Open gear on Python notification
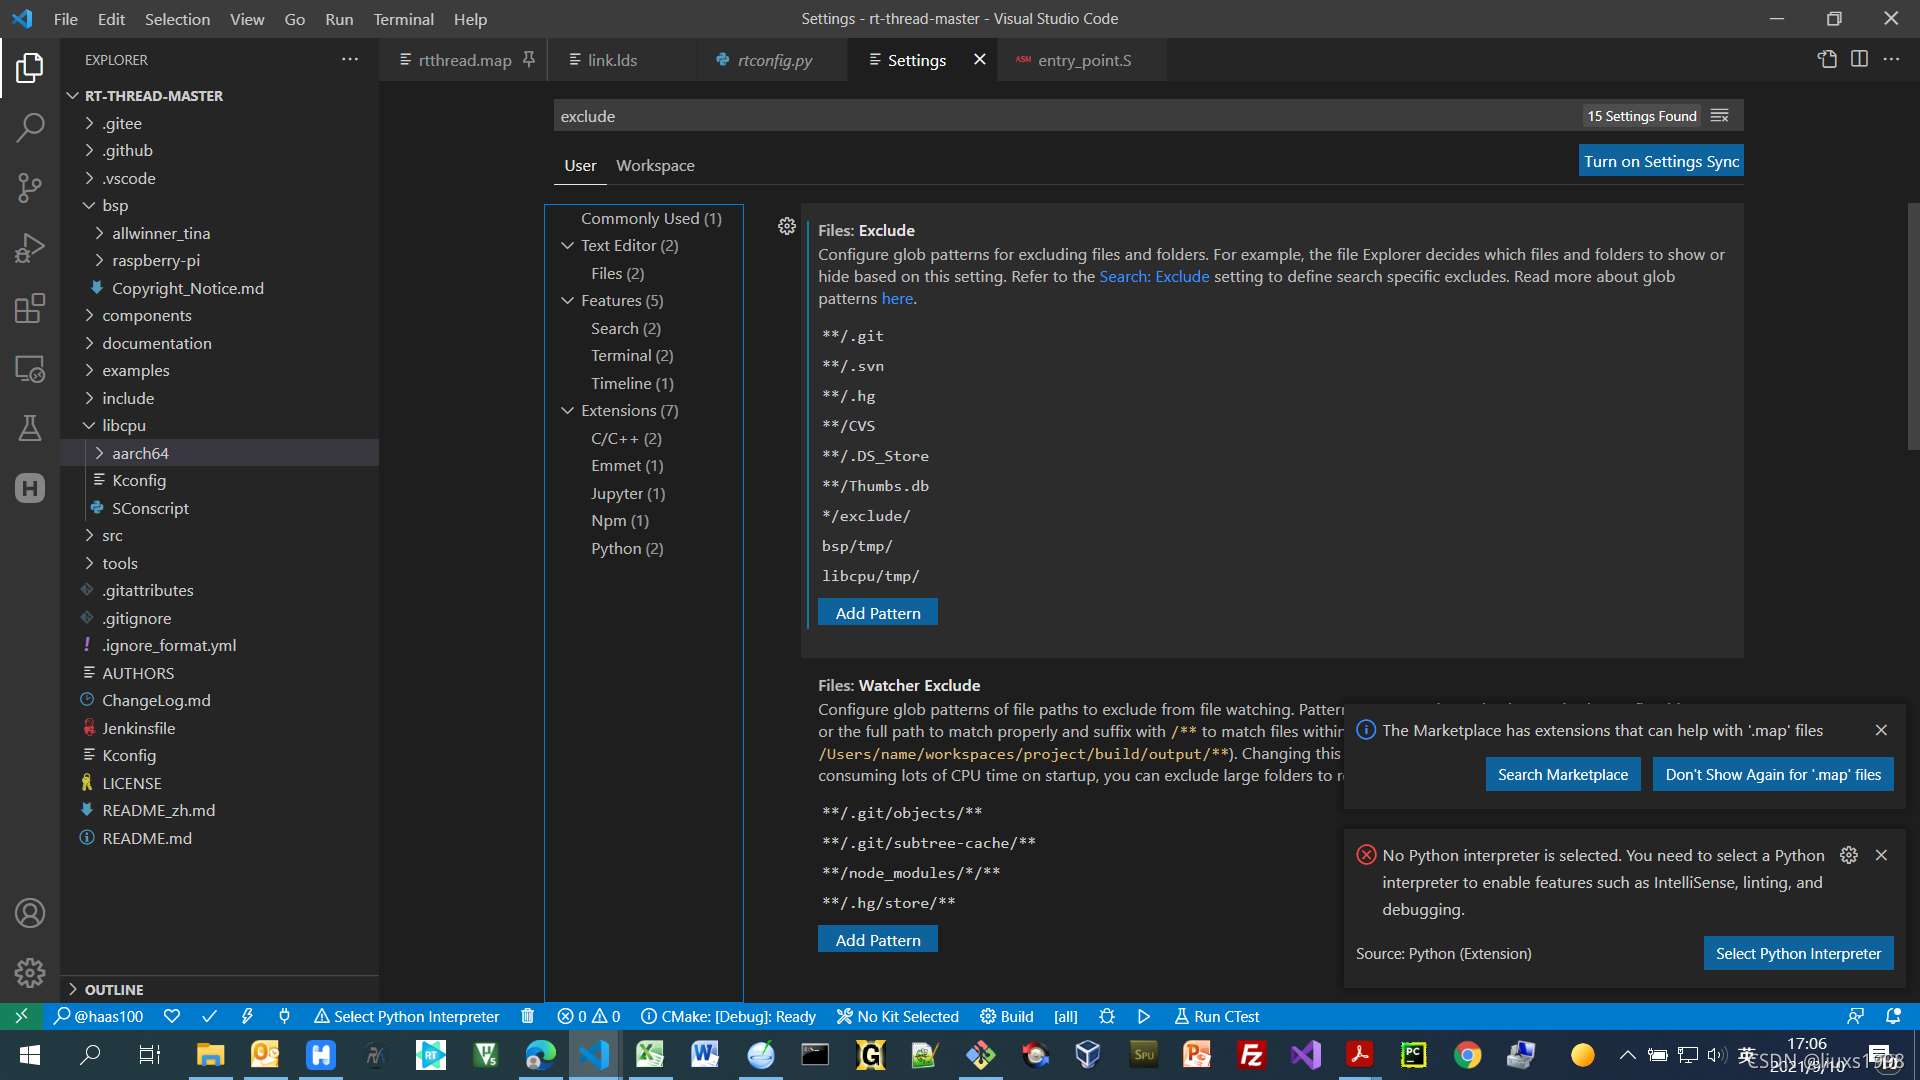Image resolution: width=1920 pixels, height=1080 pixels. (x=1849, y=855)
